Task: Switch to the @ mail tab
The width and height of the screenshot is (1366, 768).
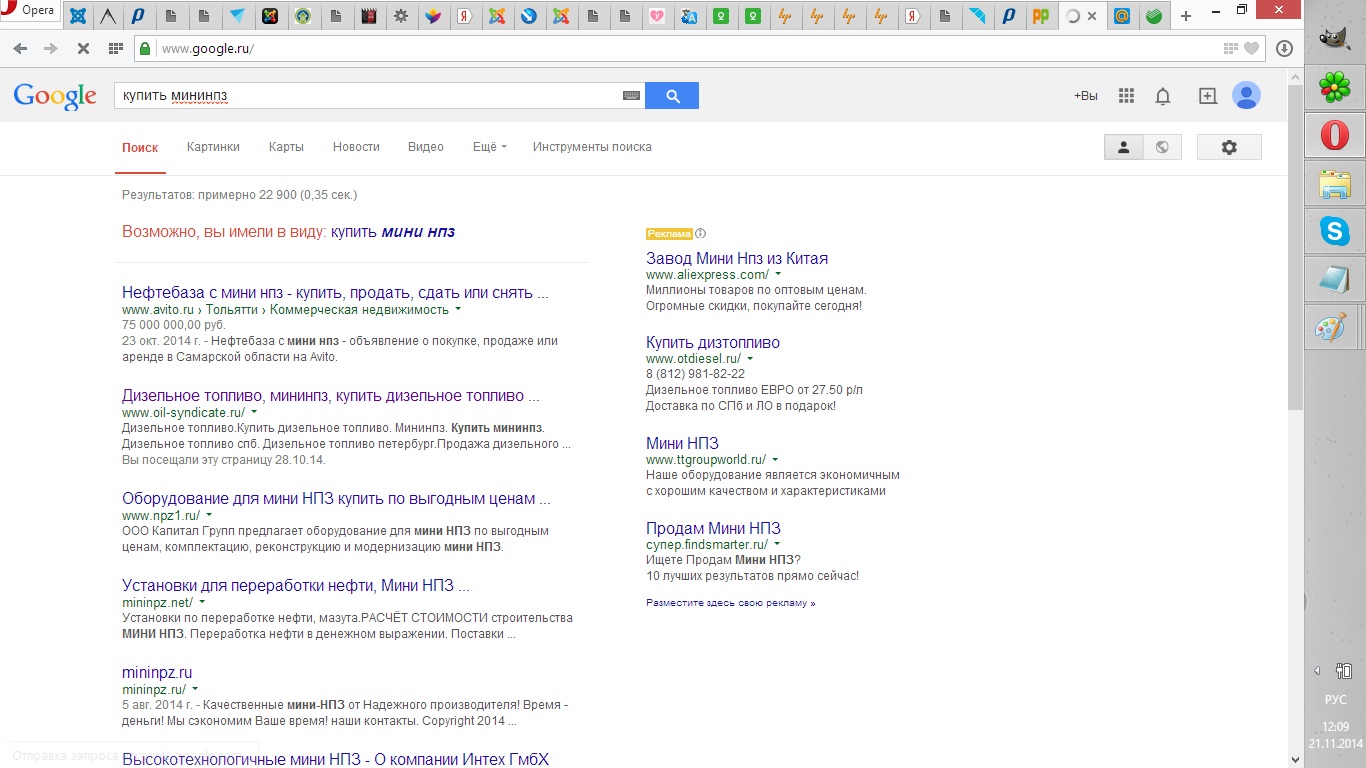Action: click(1122, 16)
